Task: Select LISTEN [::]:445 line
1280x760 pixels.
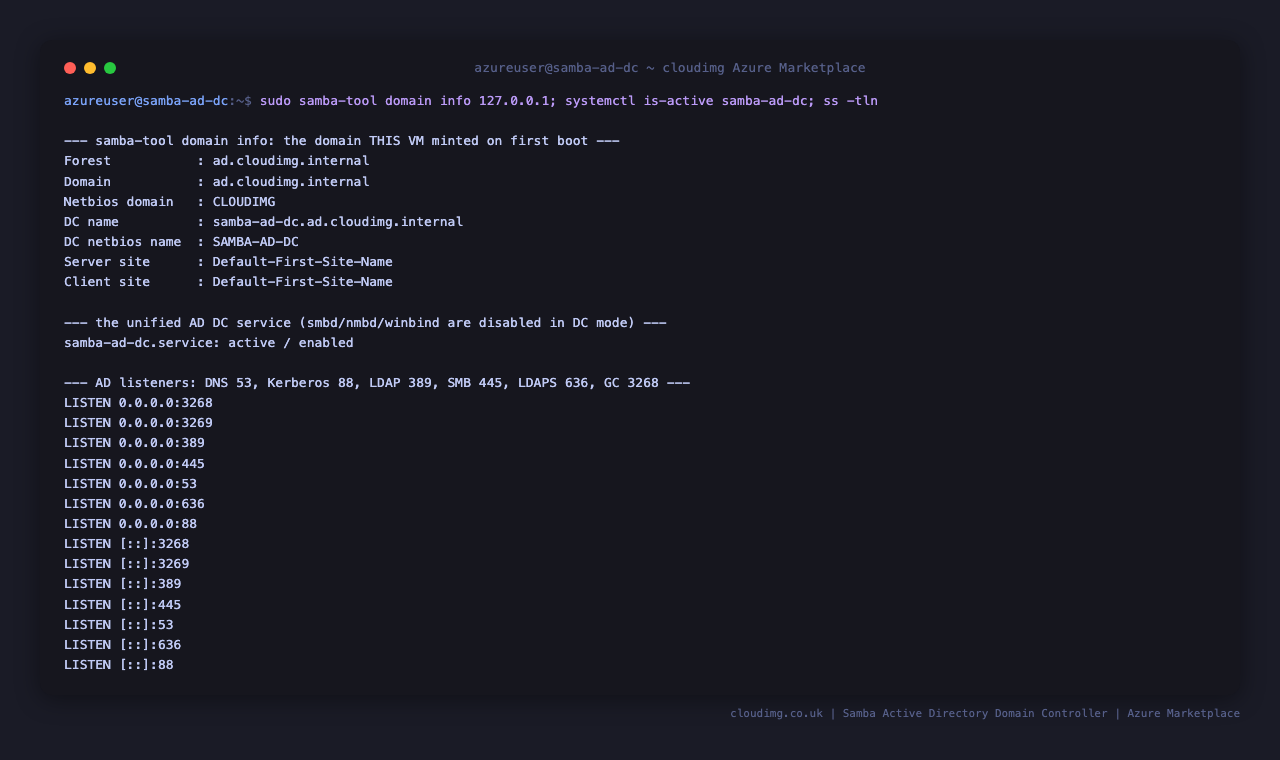Action: pos(123,605)
